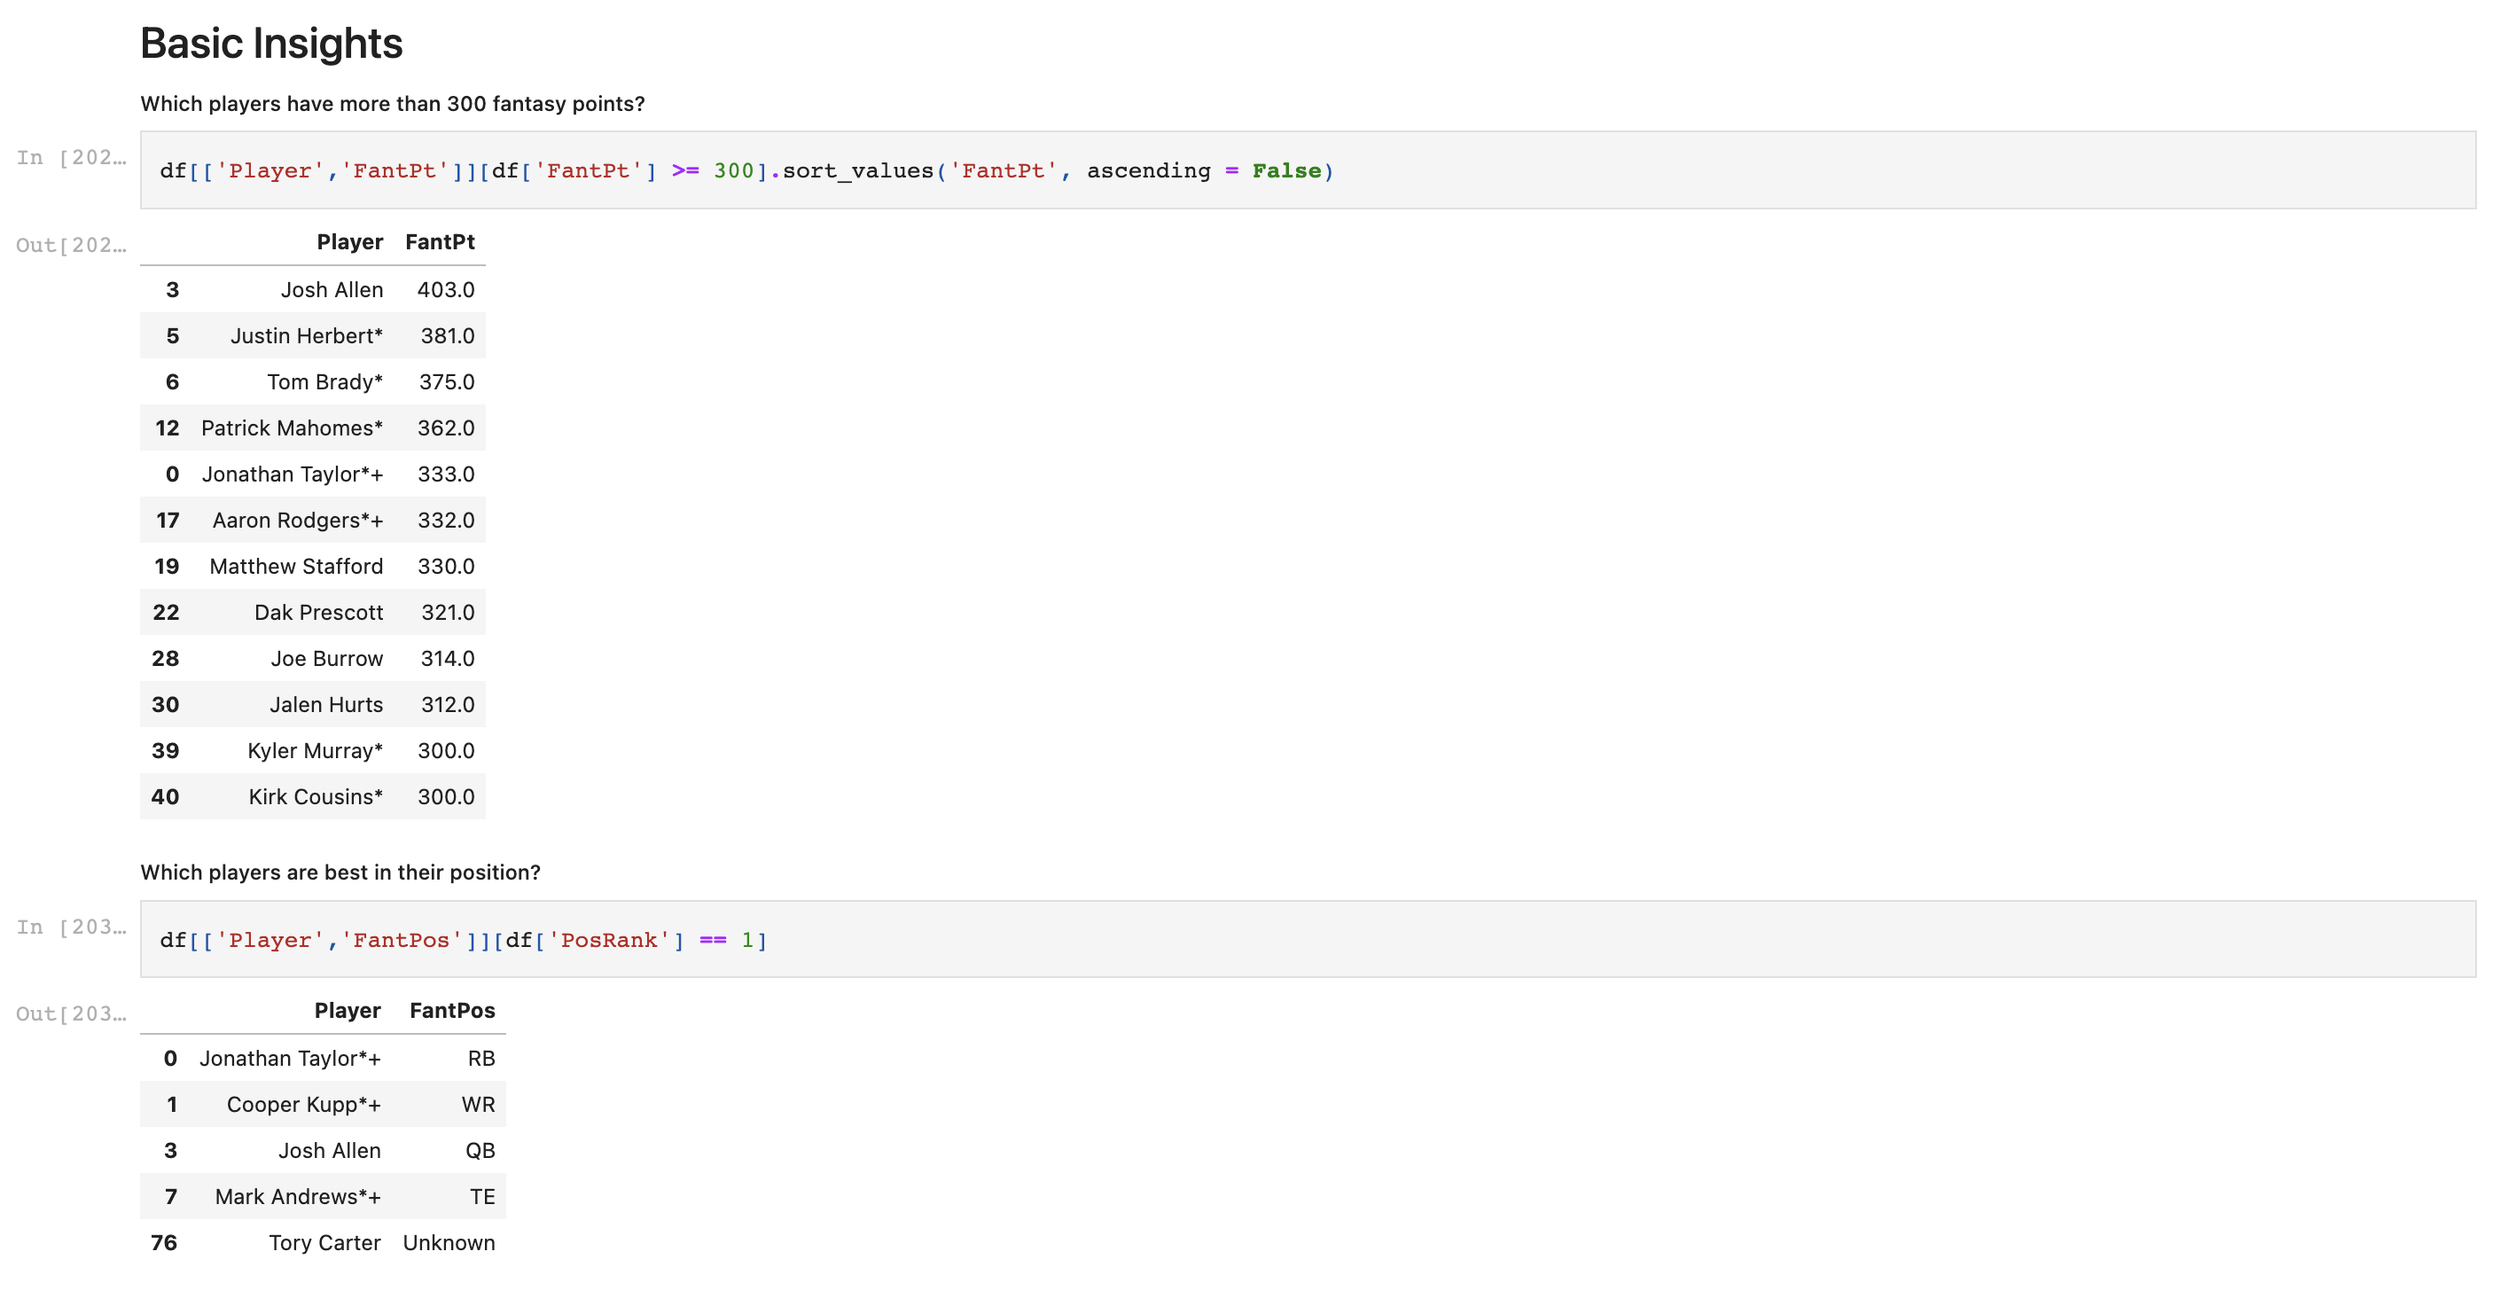2500x1300 pixels.
Task: Select the Aaron Rodgers row
Action: [x=297, y=520]
